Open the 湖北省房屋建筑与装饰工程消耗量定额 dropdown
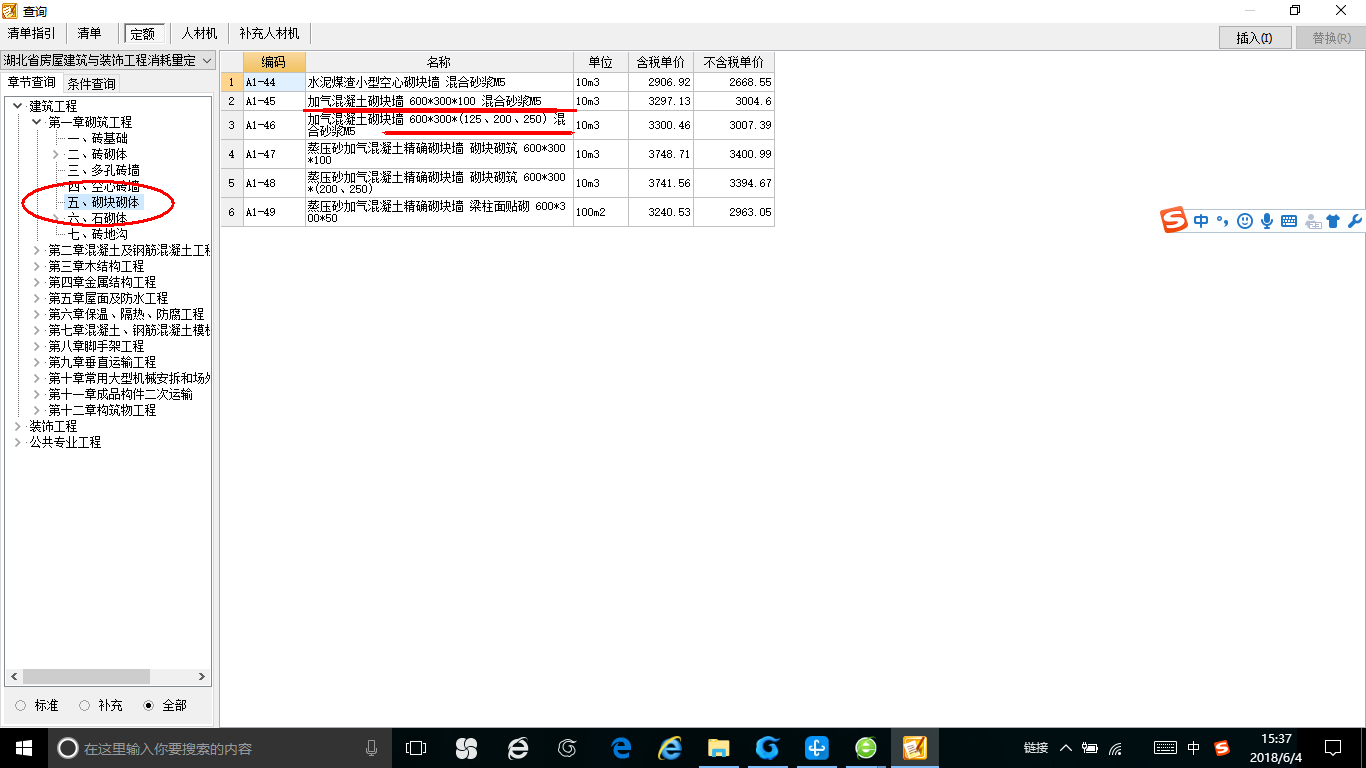 (108, 60)
